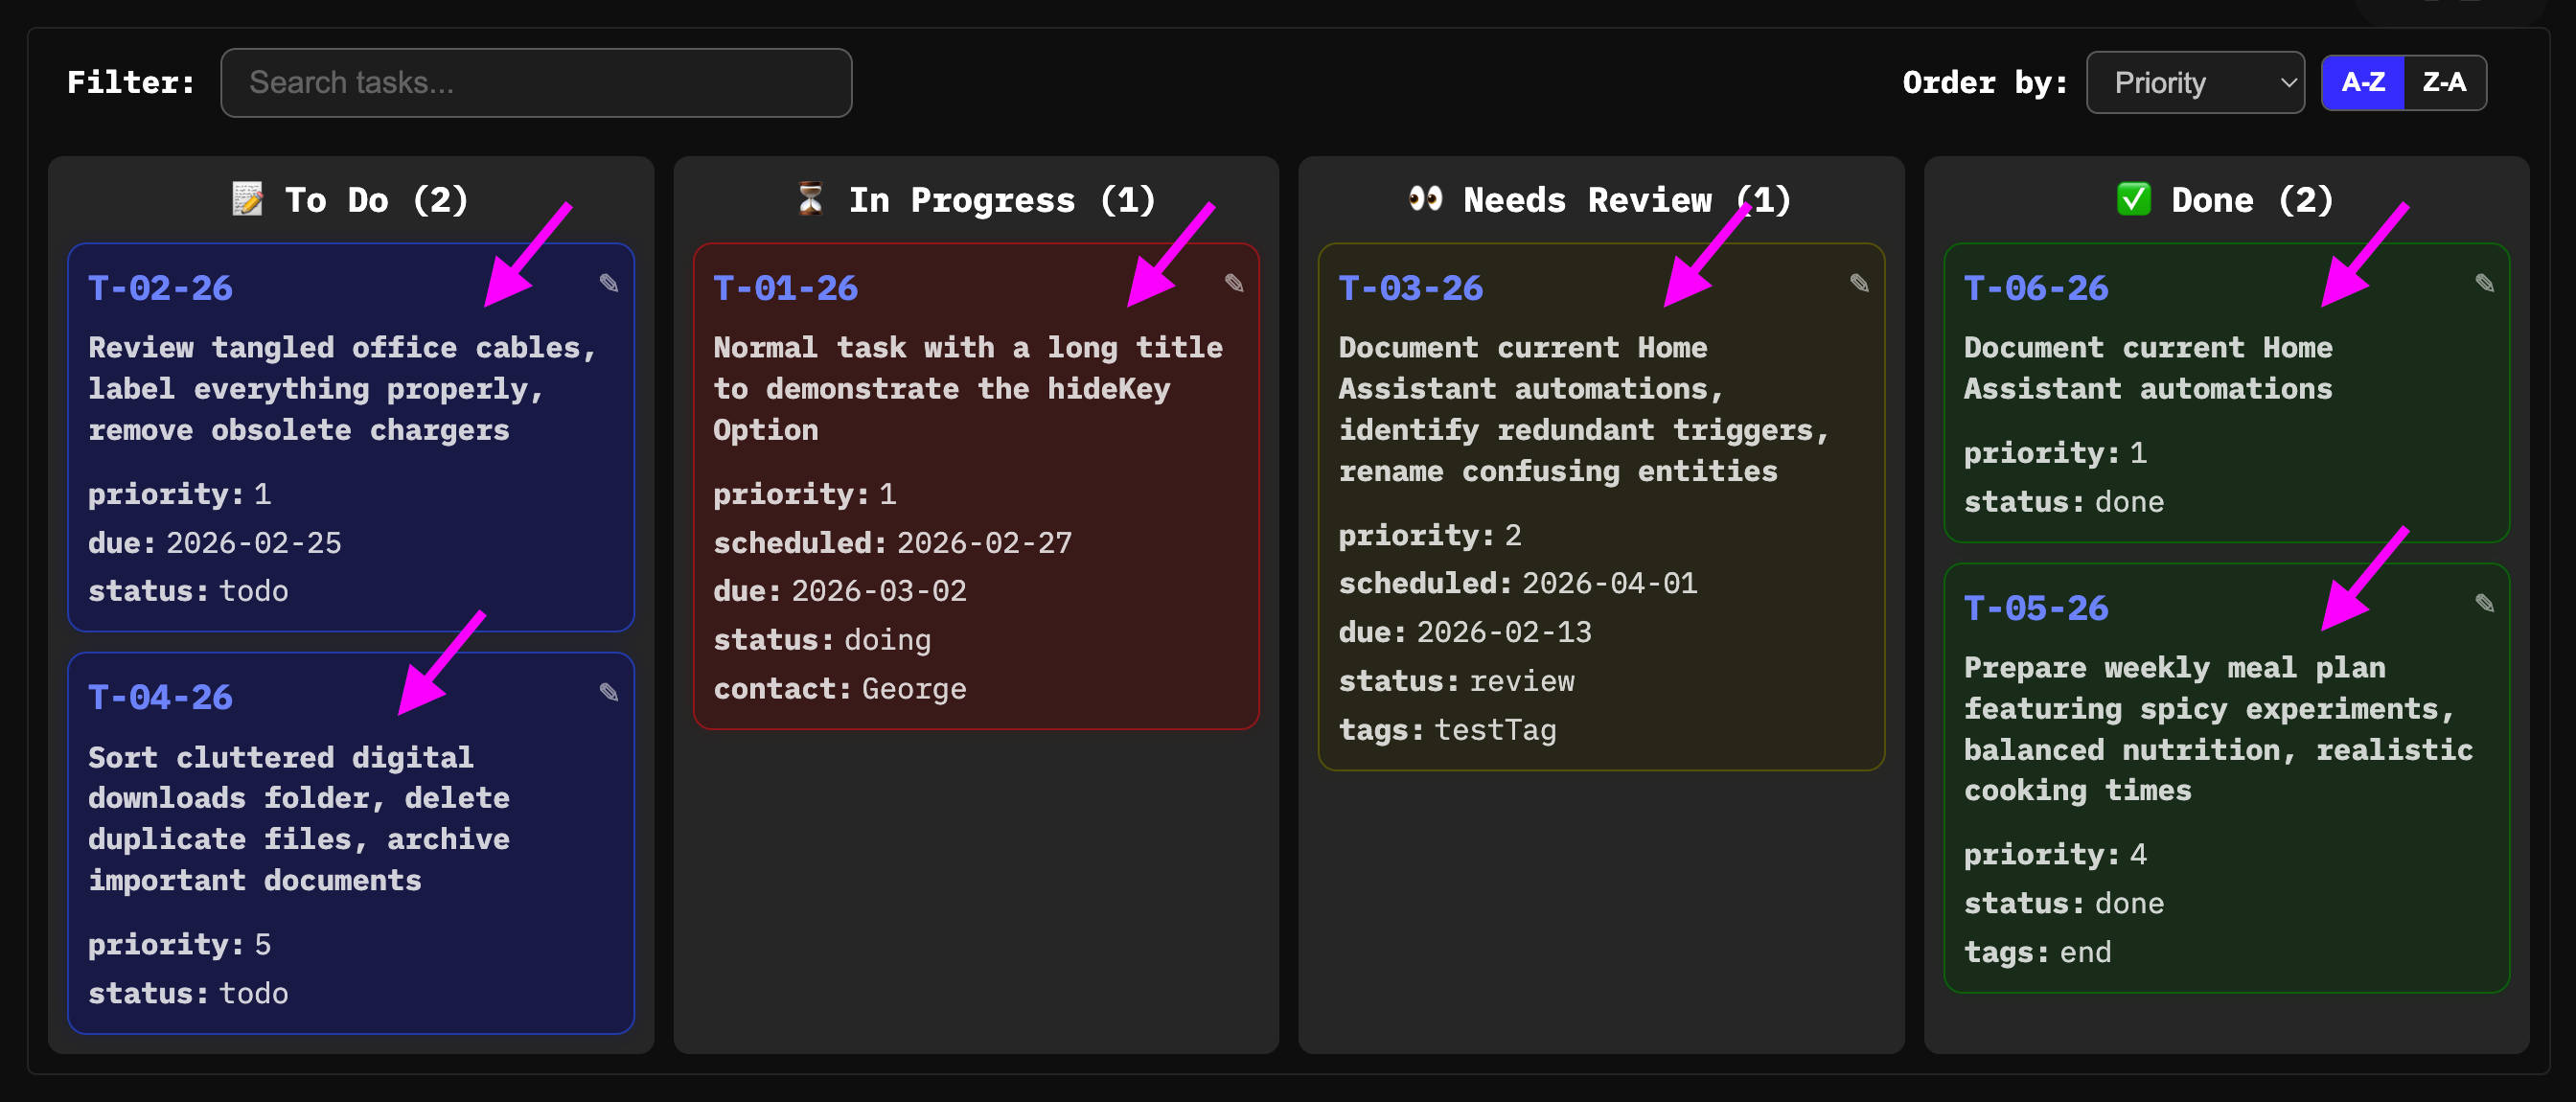Open the Order by Priority dropdown
The image size is (2576, 1102).
click(x=2194, y=82)
